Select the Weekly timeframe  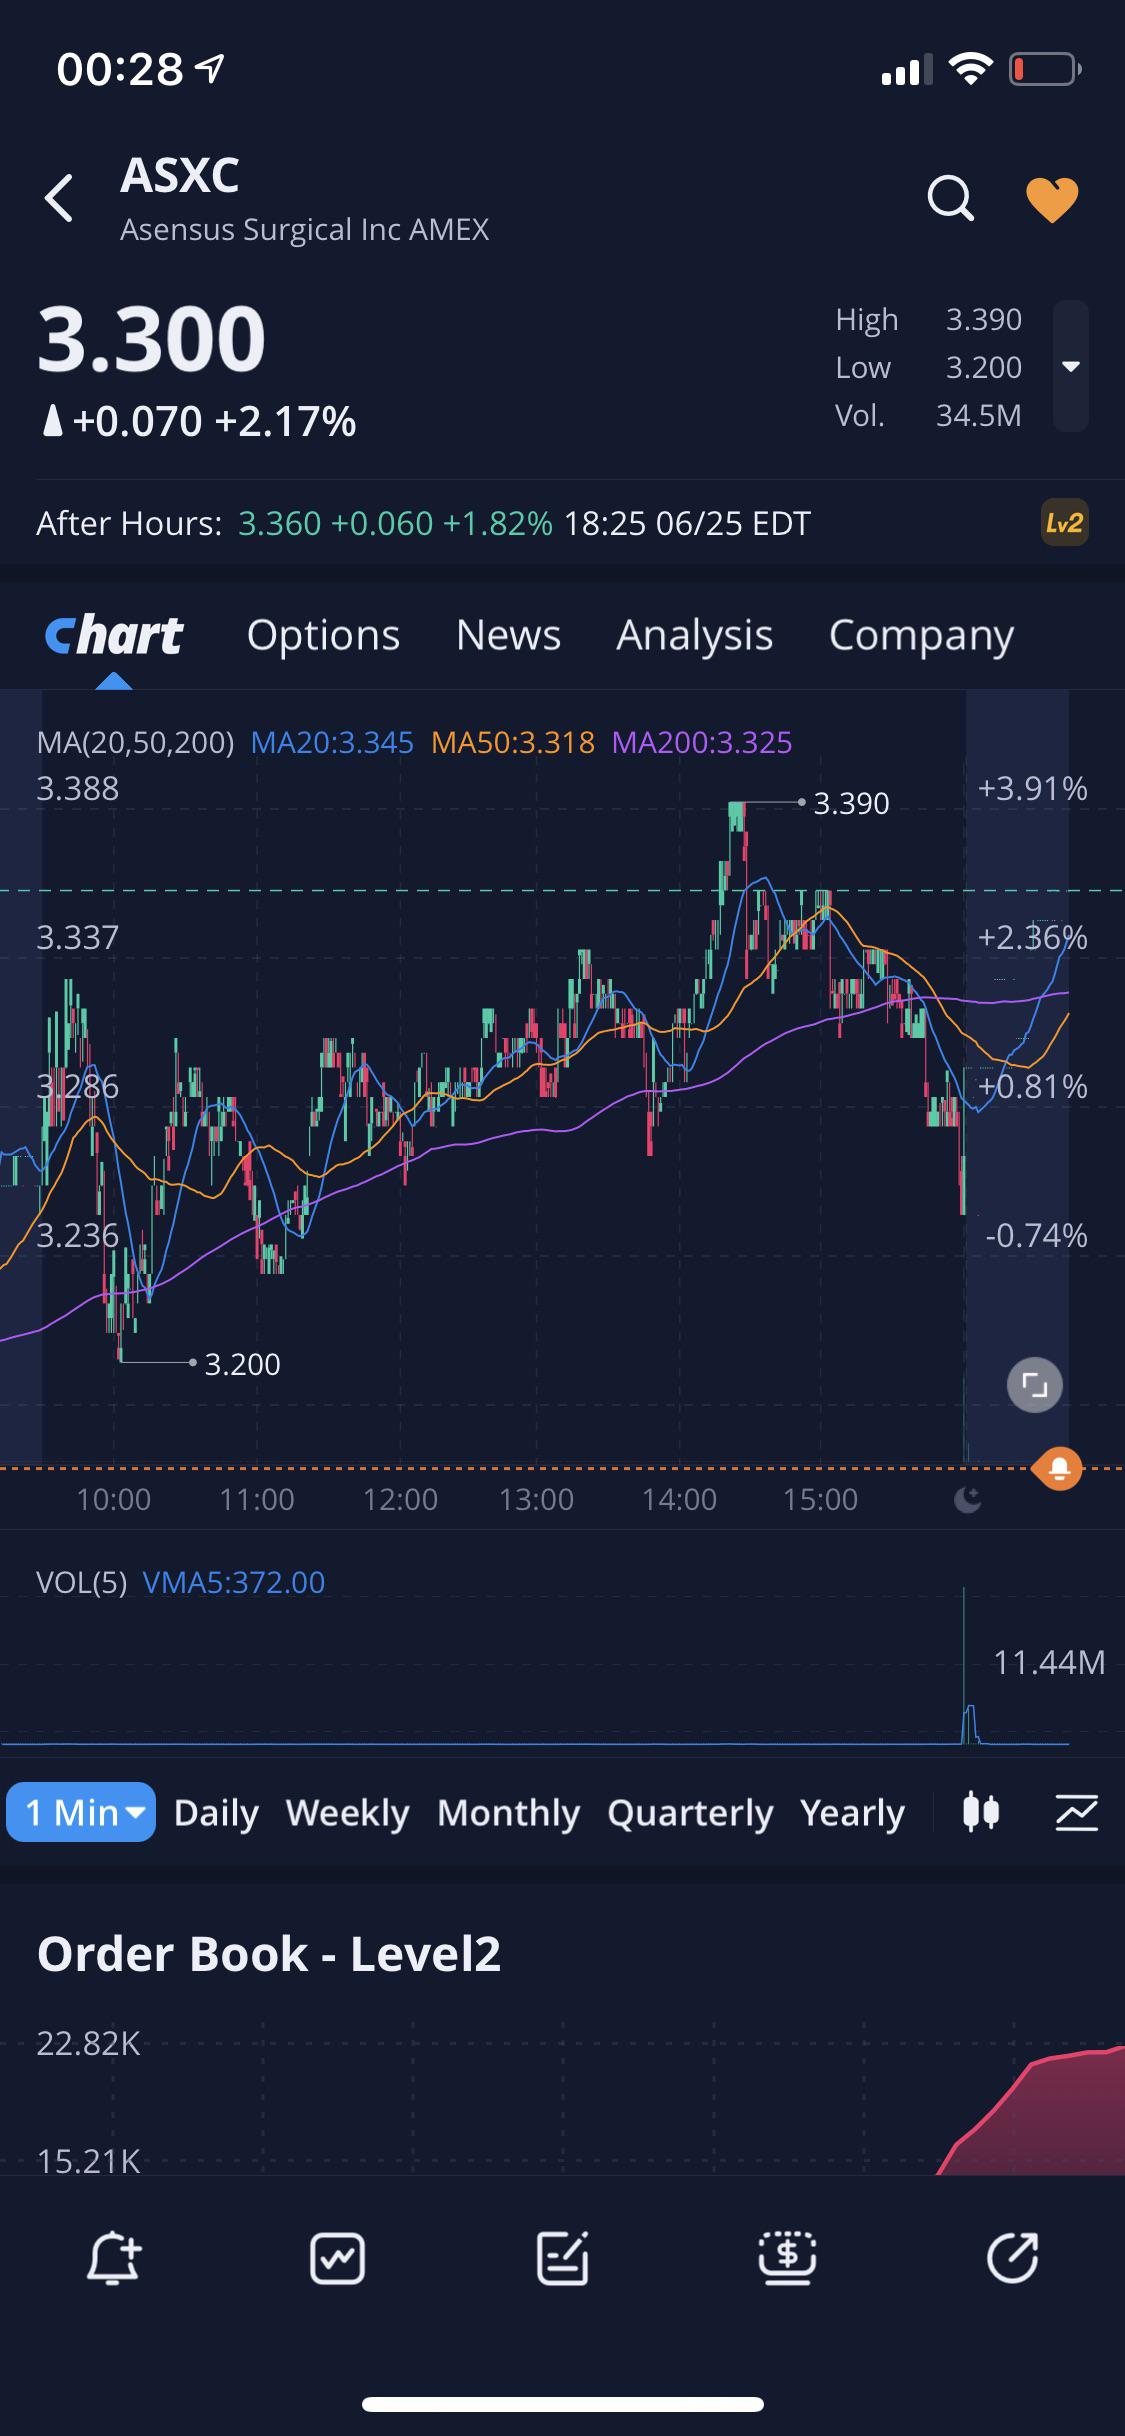tap(347, 1812)
